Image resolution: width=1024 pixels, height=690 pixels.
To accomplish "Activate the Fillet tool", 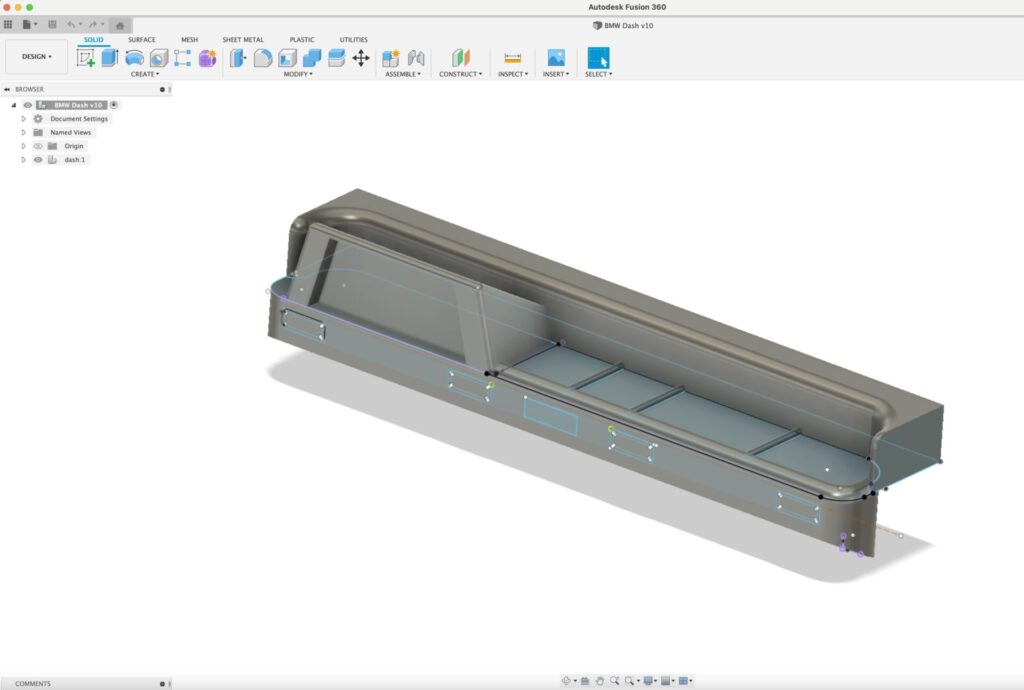I will tap(264, 57).
